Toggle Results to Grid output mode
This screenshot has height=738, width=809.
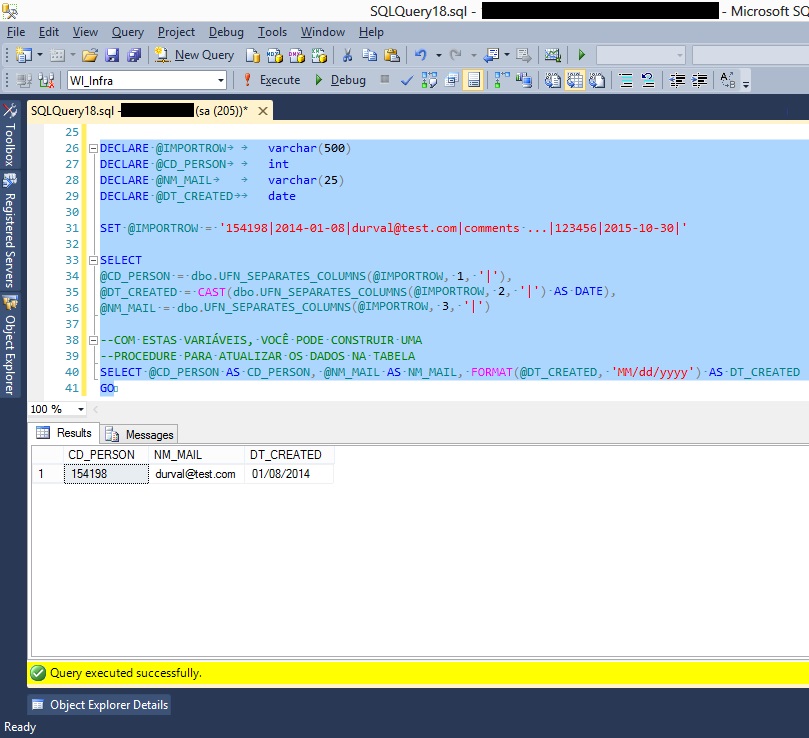tap(576, 80)
